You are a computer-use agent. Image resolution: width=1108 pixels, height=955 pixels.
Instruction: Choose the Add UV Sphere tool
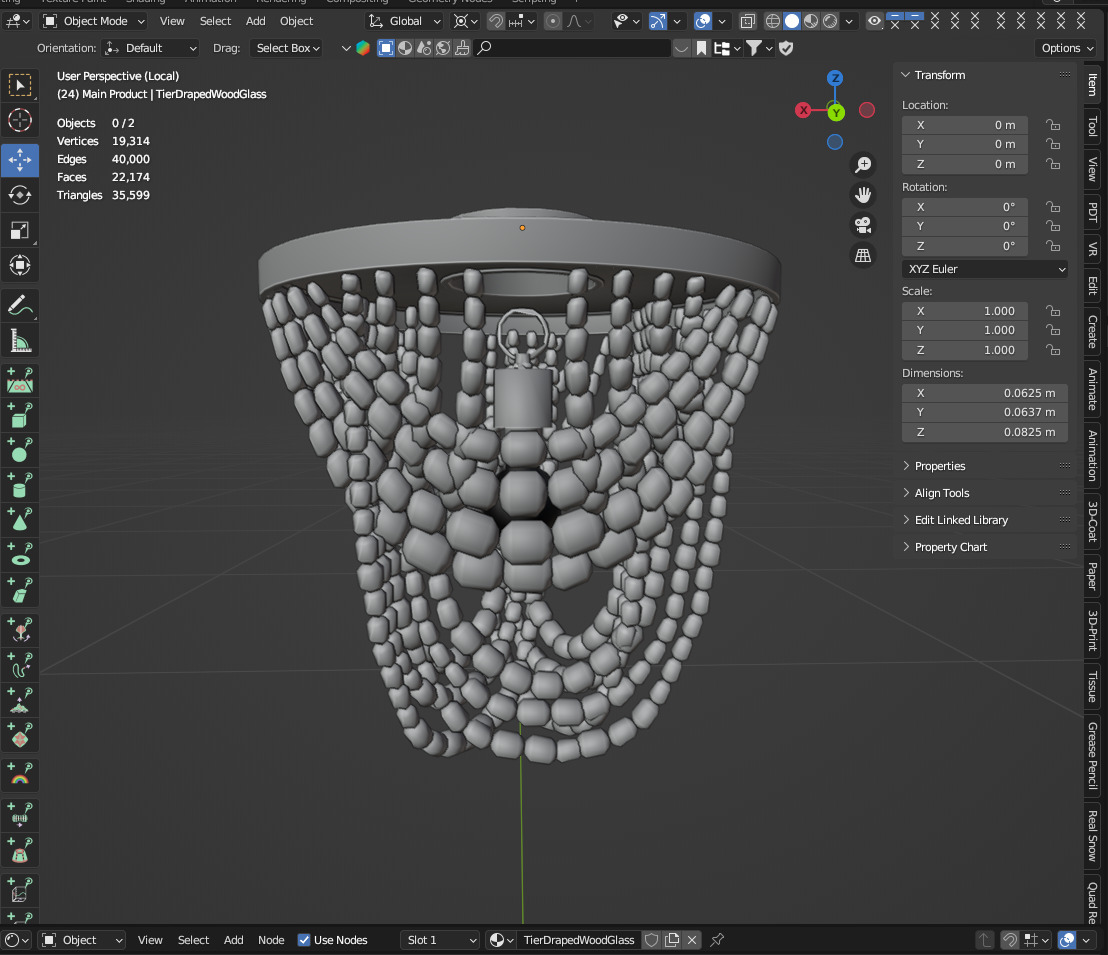[x=20, y=450]
